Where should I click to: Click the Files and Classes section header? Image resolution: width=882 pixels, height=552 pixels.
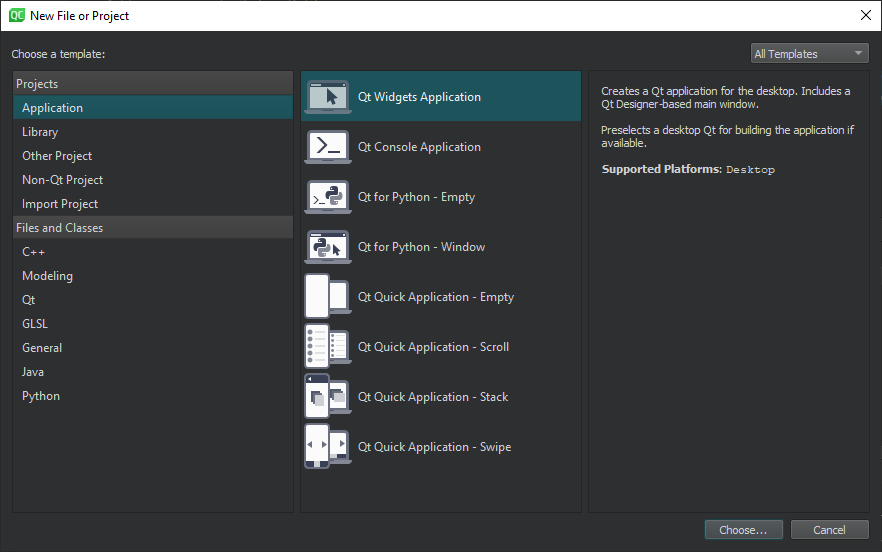click(x=153, y=228)
